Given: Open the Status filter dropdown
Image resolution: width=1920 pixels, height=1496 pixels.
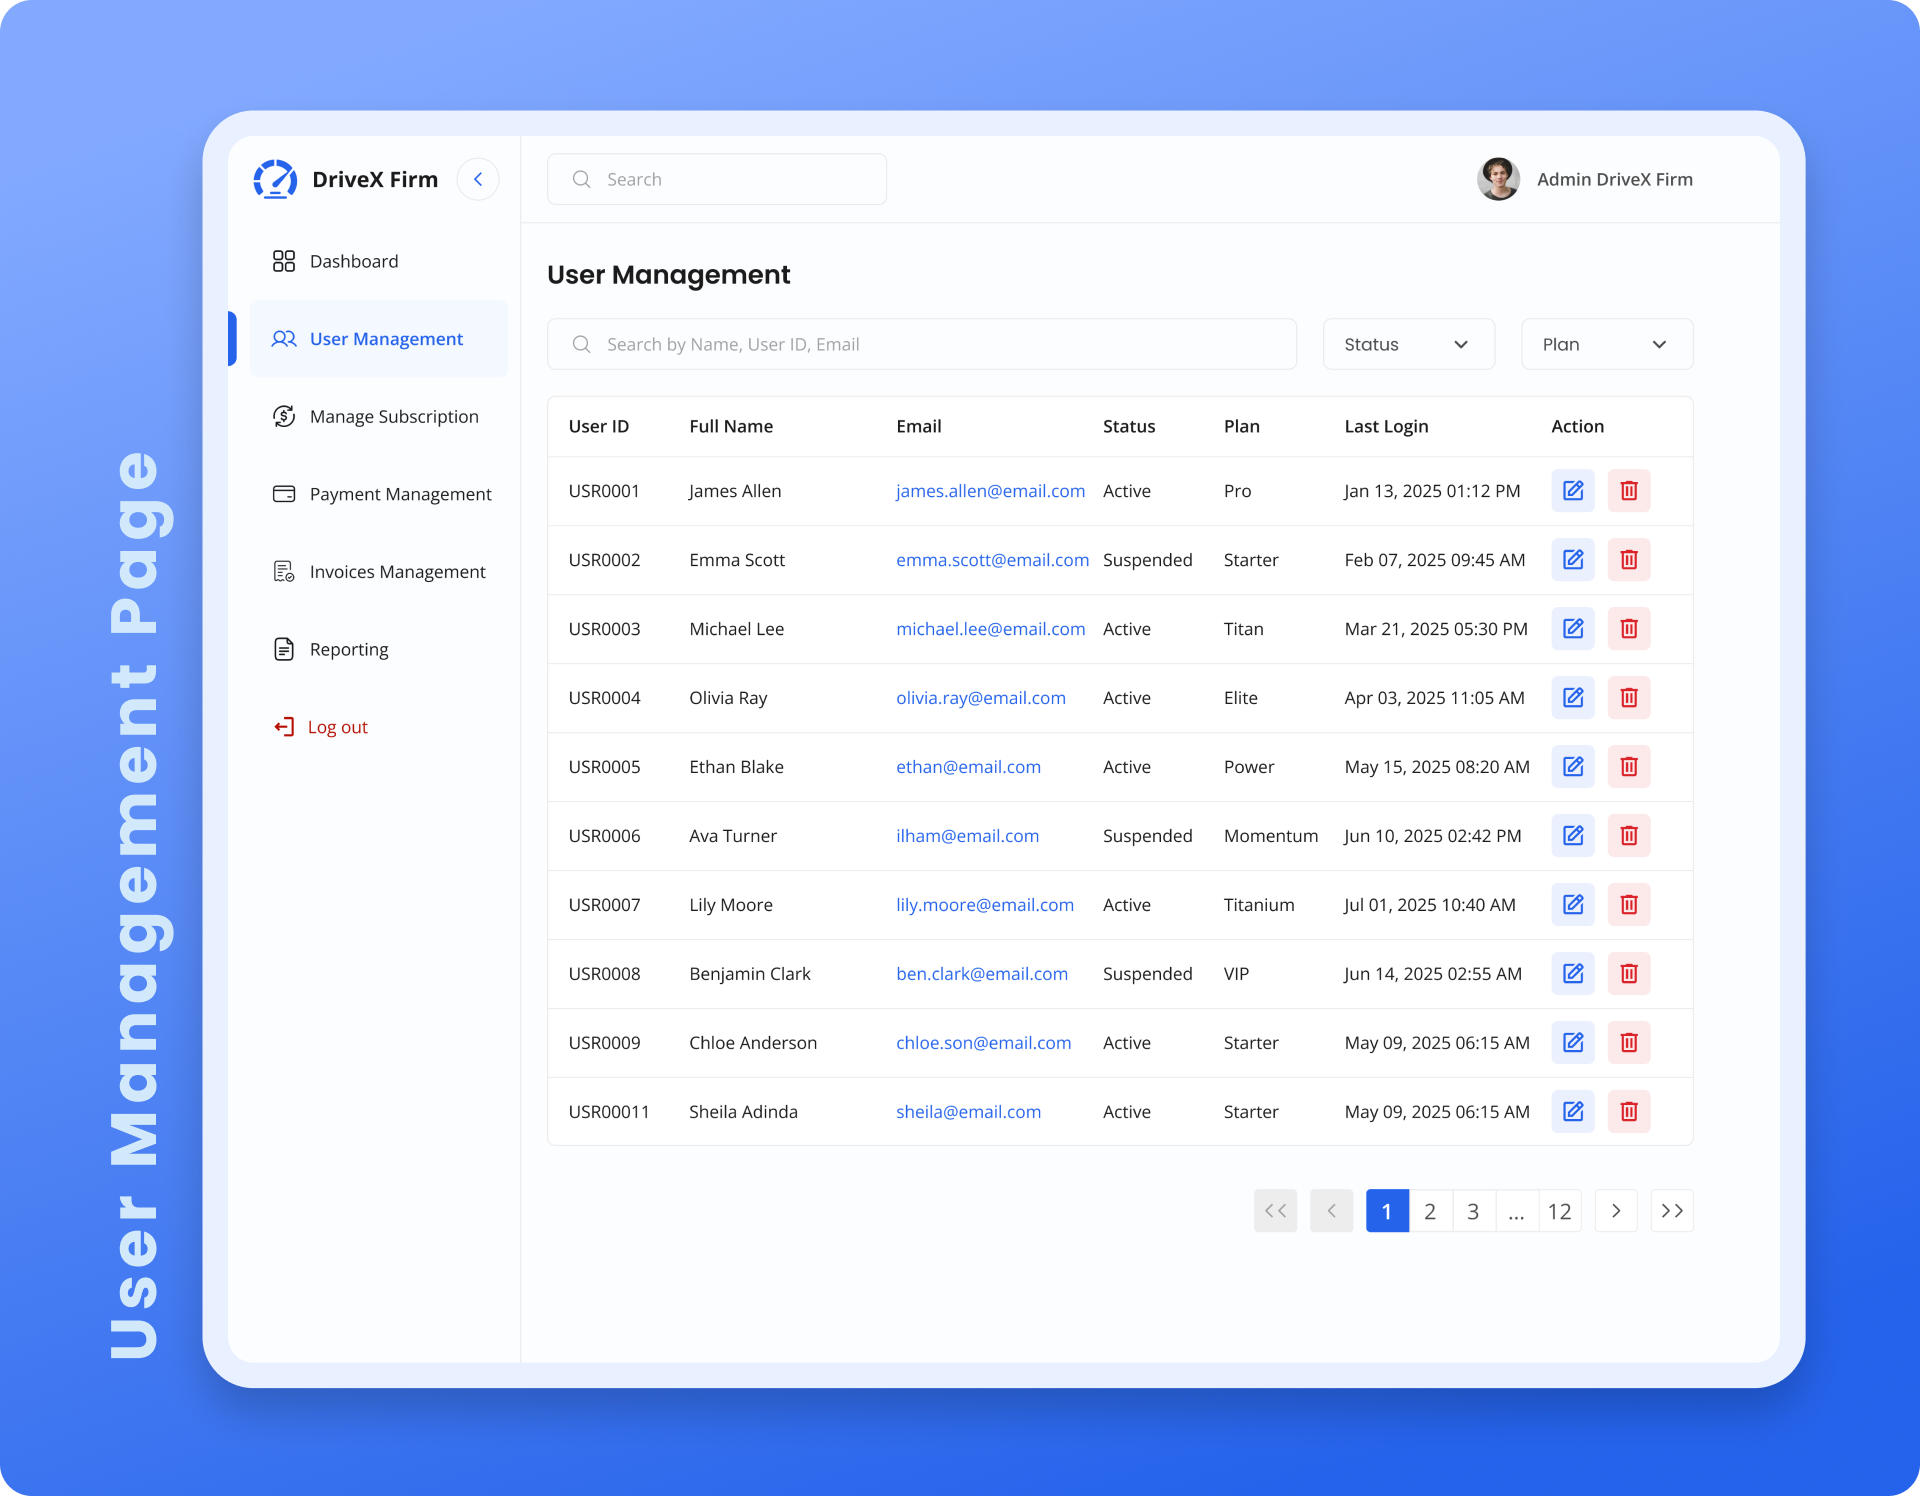Looking at the screenshot, I should [x=1407, y=344].
